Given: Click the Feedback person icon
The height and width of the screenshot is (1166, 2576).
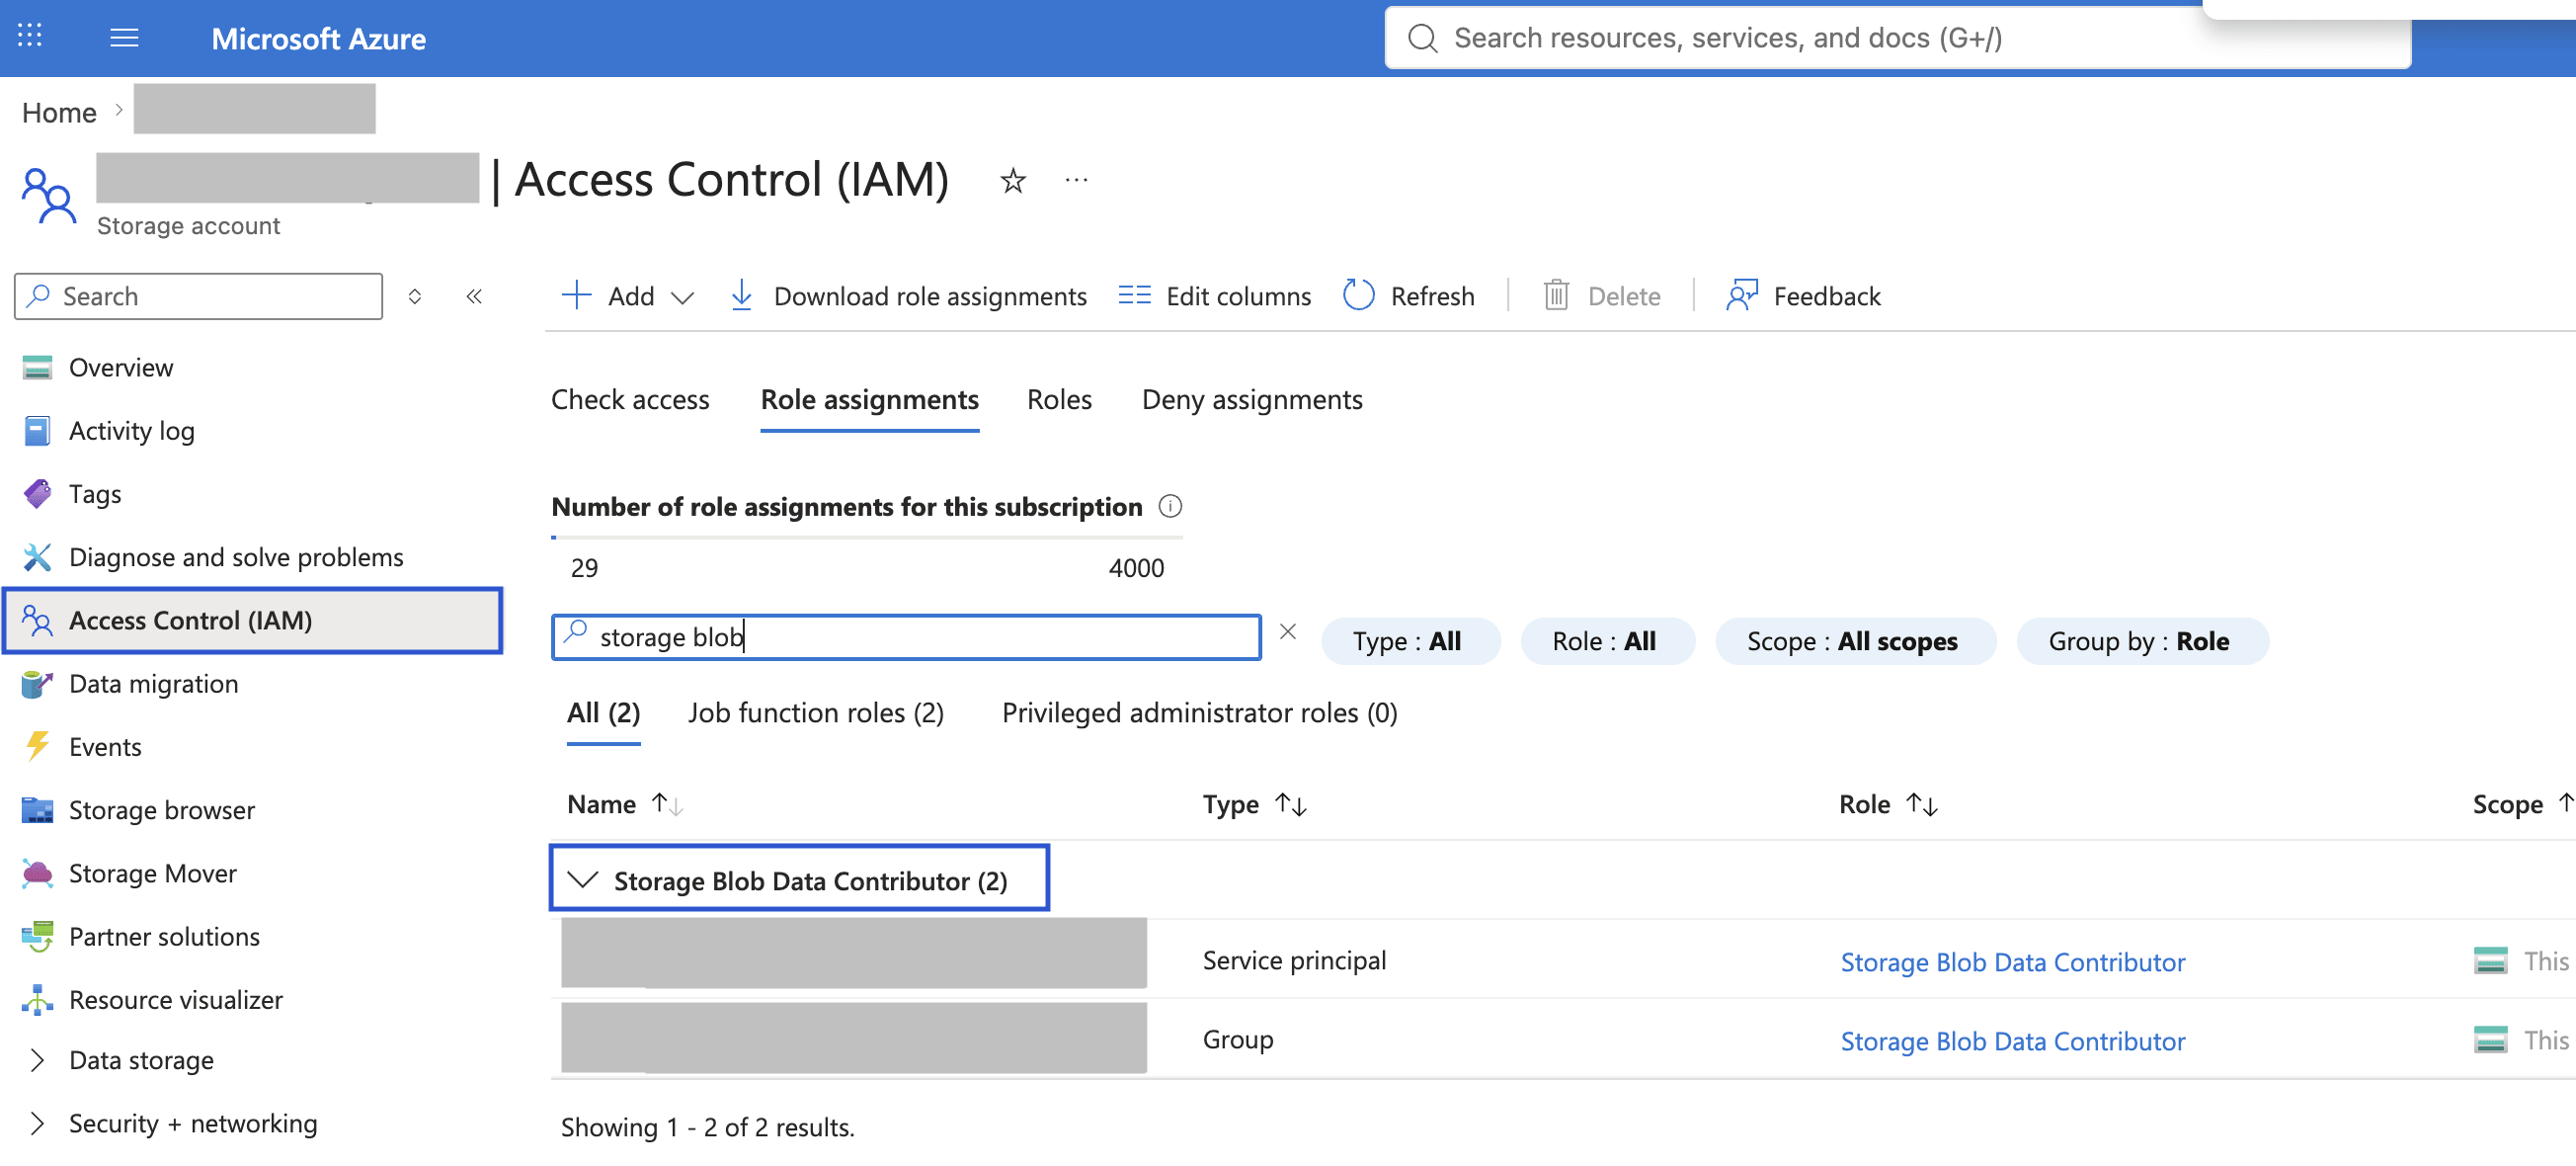Looking at the screenshot, I should pyautogui.click(x=1741, y=295).
